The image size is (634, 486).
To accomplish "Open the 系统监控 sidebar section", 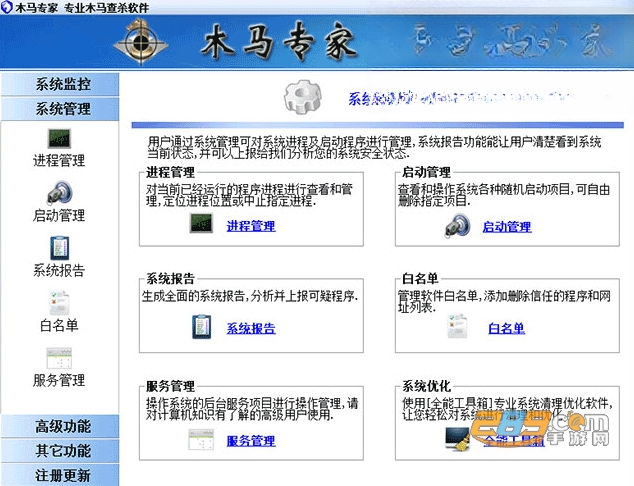I will click(60, 84).
